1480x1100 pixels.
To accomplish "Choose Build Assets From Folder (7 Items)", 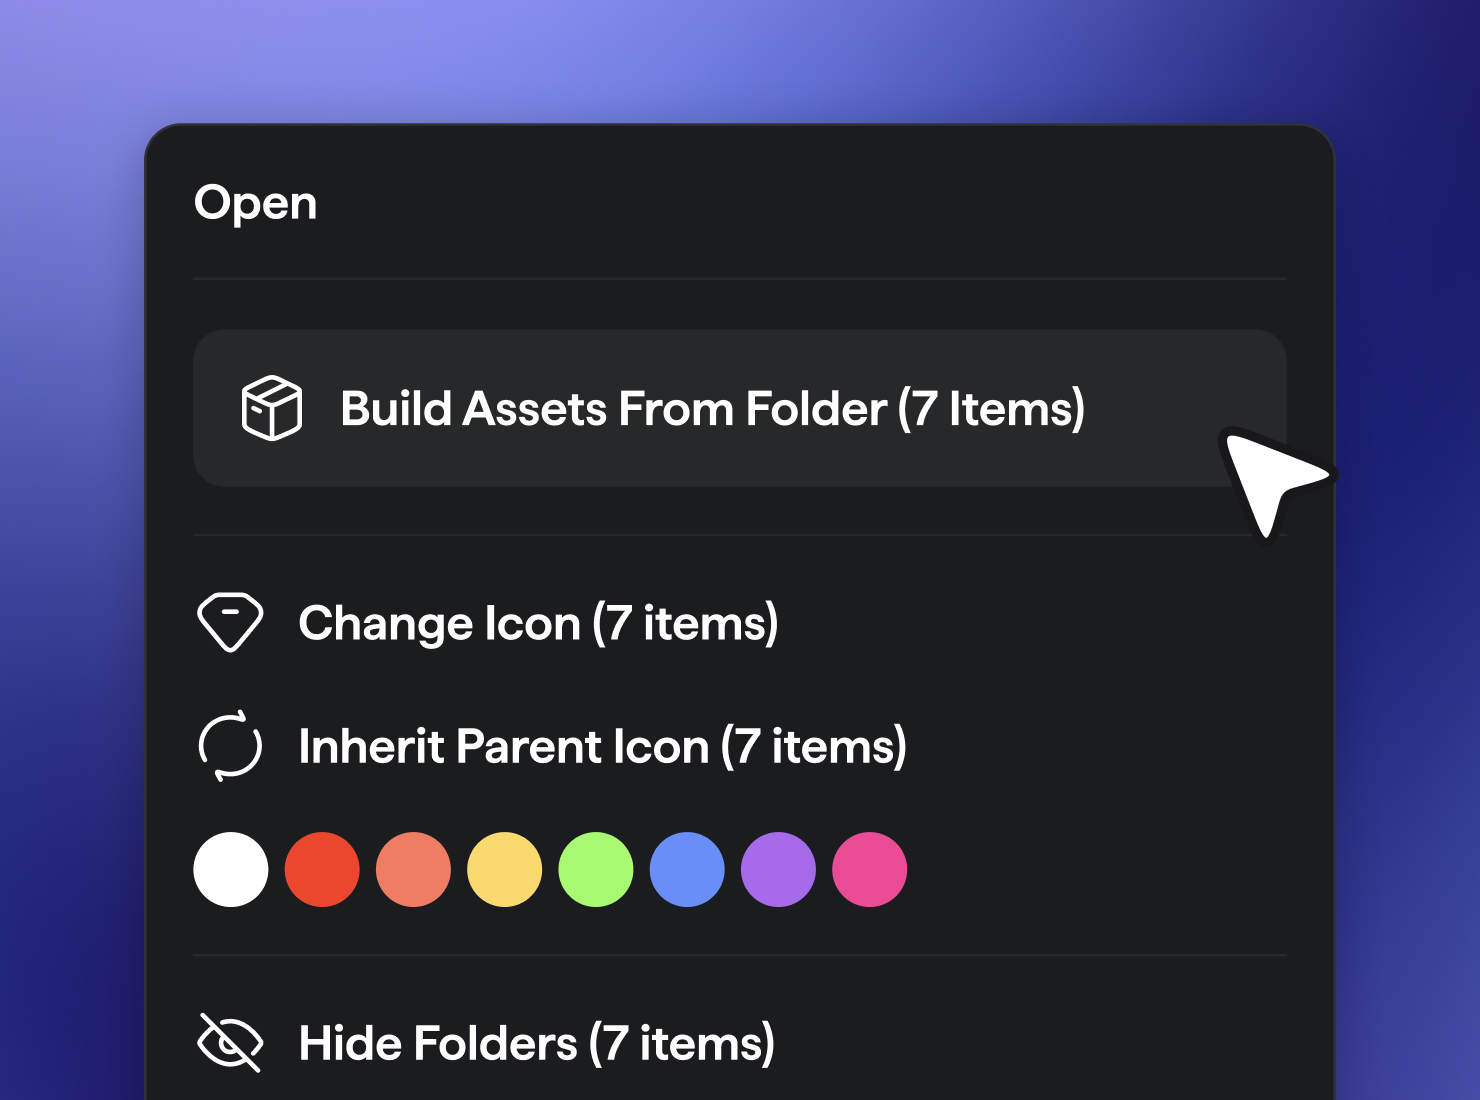I will pyautogui.click(x=713, y=409).
